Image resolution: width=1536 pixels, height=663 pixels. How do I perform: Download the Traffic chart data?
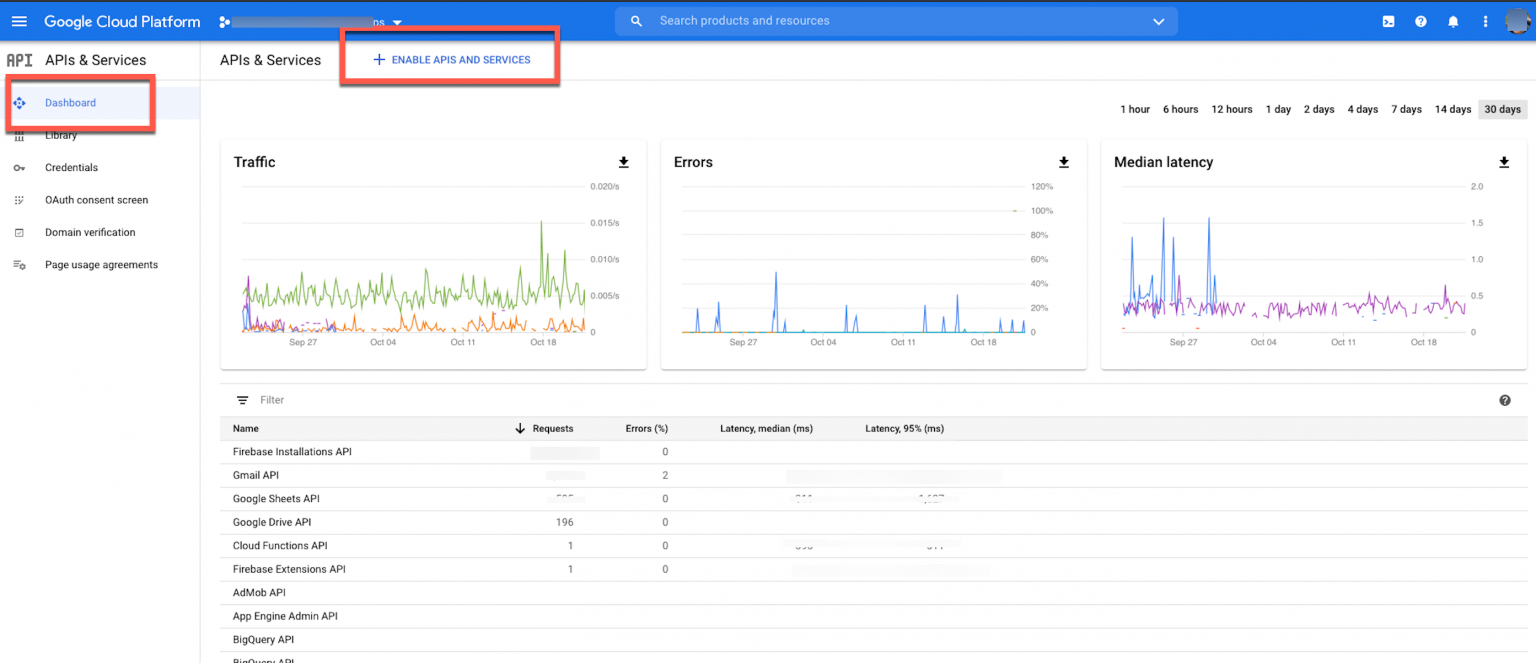(x=624, y=162)
